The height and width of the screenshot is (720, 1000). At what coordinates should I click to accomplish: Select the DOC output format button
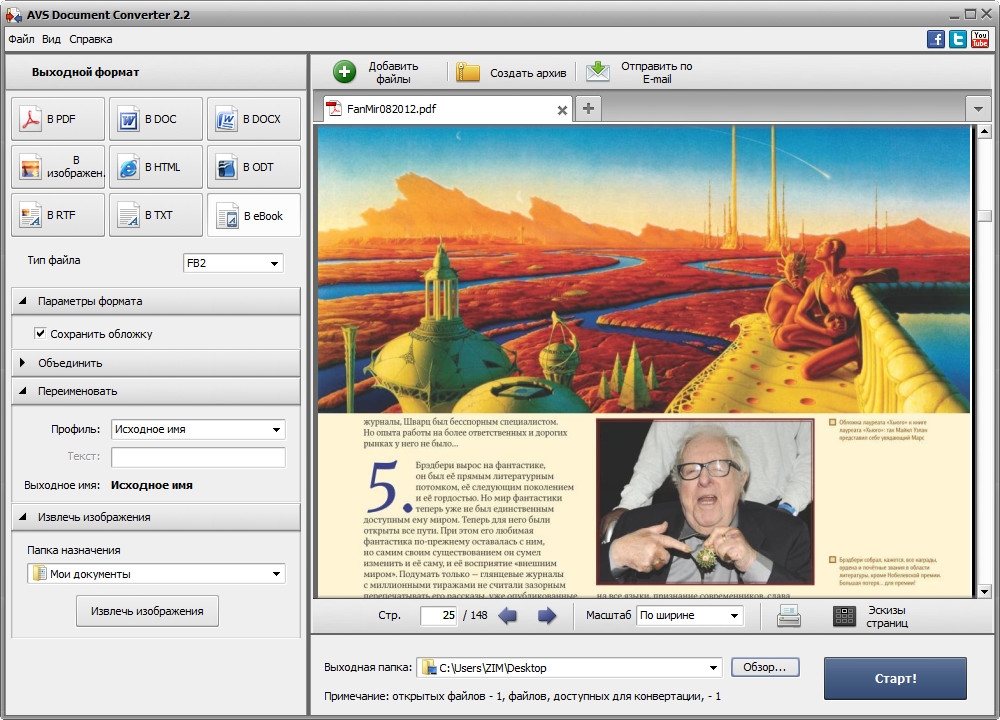click(x=156, y=119)
